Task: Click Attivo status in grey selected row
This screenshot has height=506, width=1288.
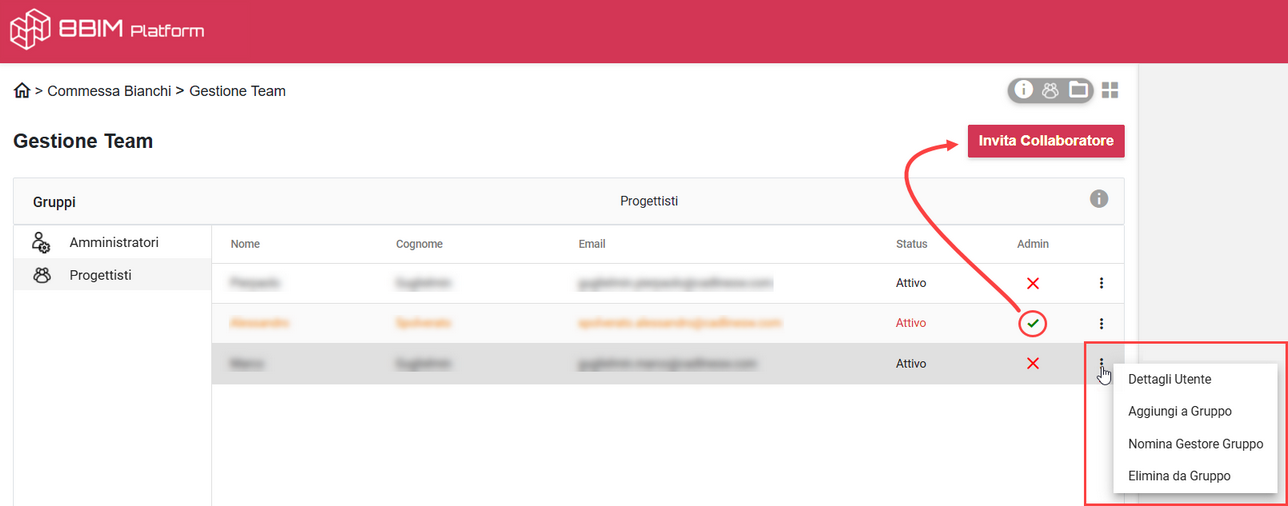Action: click(x=911, y=364)
